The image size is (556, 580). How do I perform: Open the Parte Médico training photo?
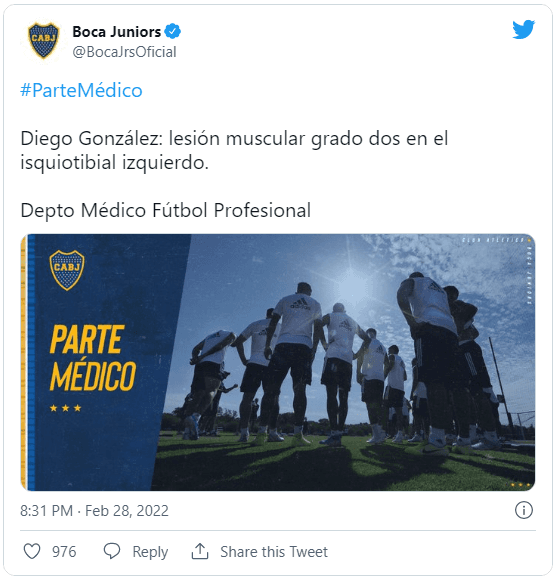(x=278, y=362)
